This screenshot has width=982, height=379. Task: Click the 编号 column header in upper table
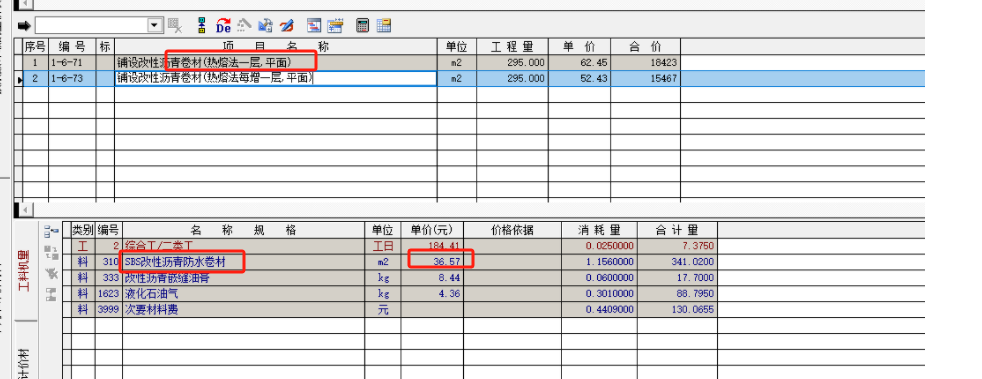coord(72,46)
